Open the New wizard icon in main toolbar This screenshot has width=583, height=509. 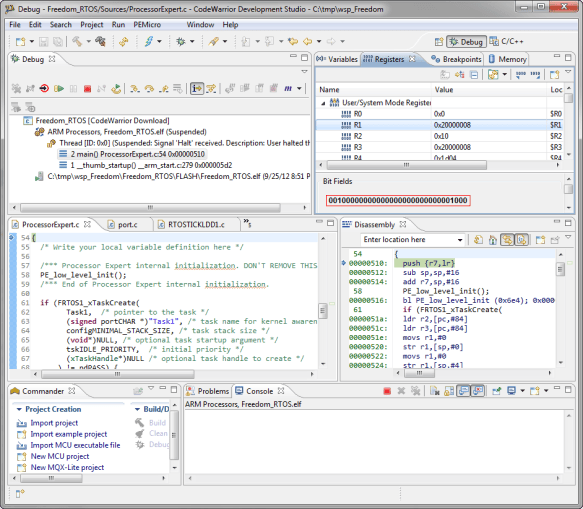coord(20,41)
